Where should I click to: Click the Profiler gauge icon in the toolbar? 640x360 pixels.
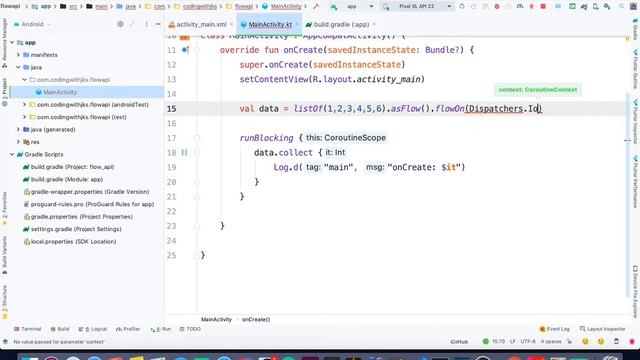[x=520, y=7]
